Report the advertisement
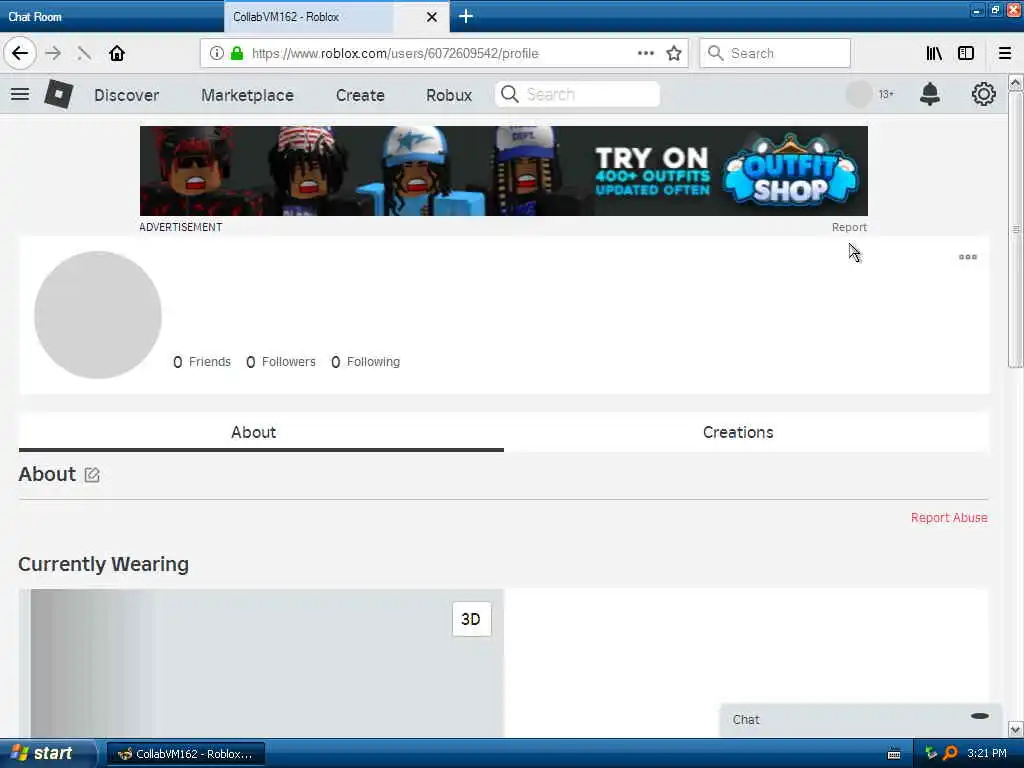 pos(849,227)
